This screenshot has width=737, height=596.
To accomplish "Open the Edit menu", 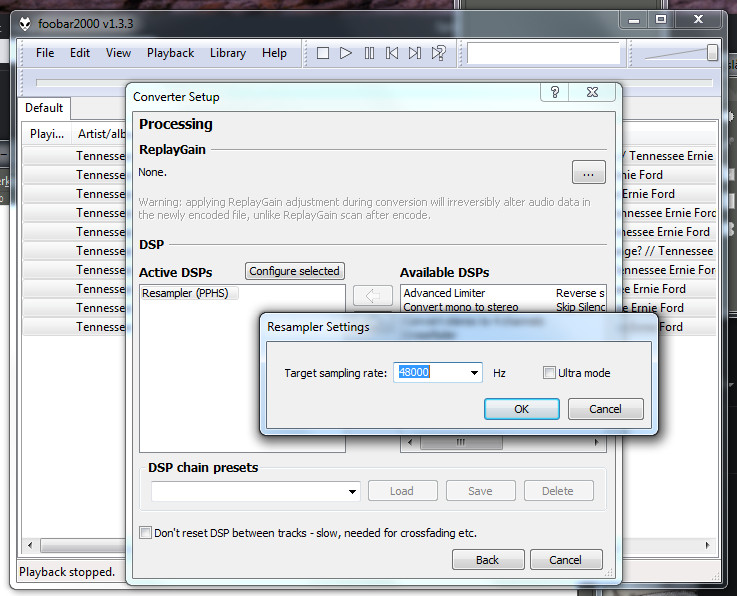I will (80, 53).
